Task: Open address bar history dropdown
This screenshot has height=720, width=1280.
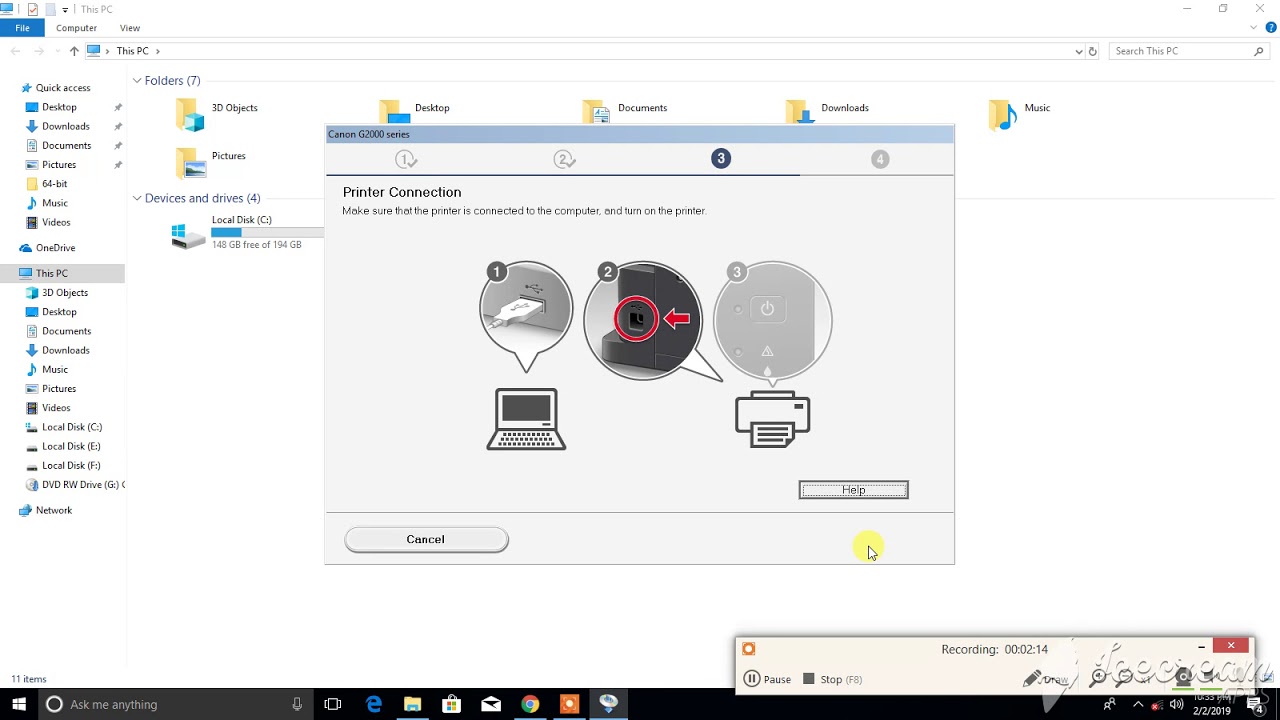Action: click(1078, 51)
